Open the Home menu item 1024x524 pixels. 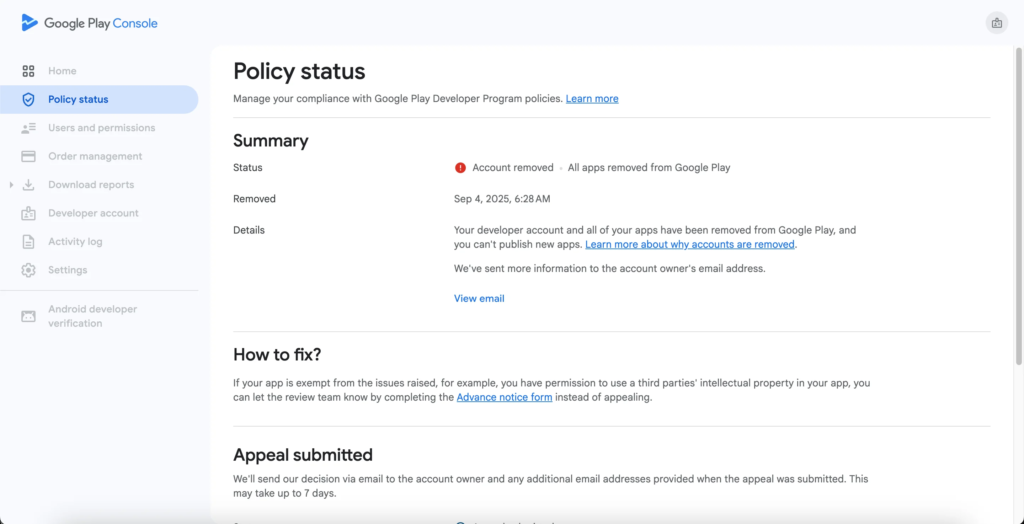(x=62, y=71)
